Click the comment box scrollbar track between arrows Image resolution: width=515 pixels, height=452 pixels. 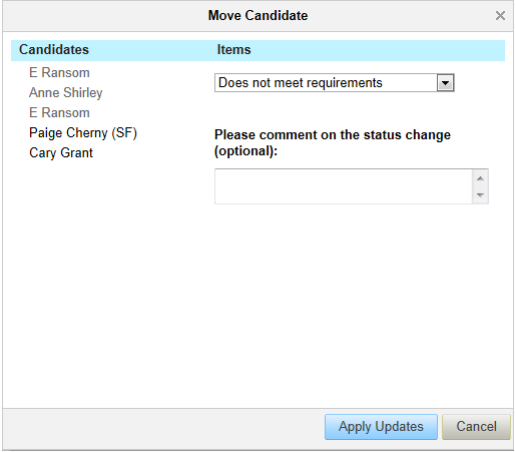(480, 187)
